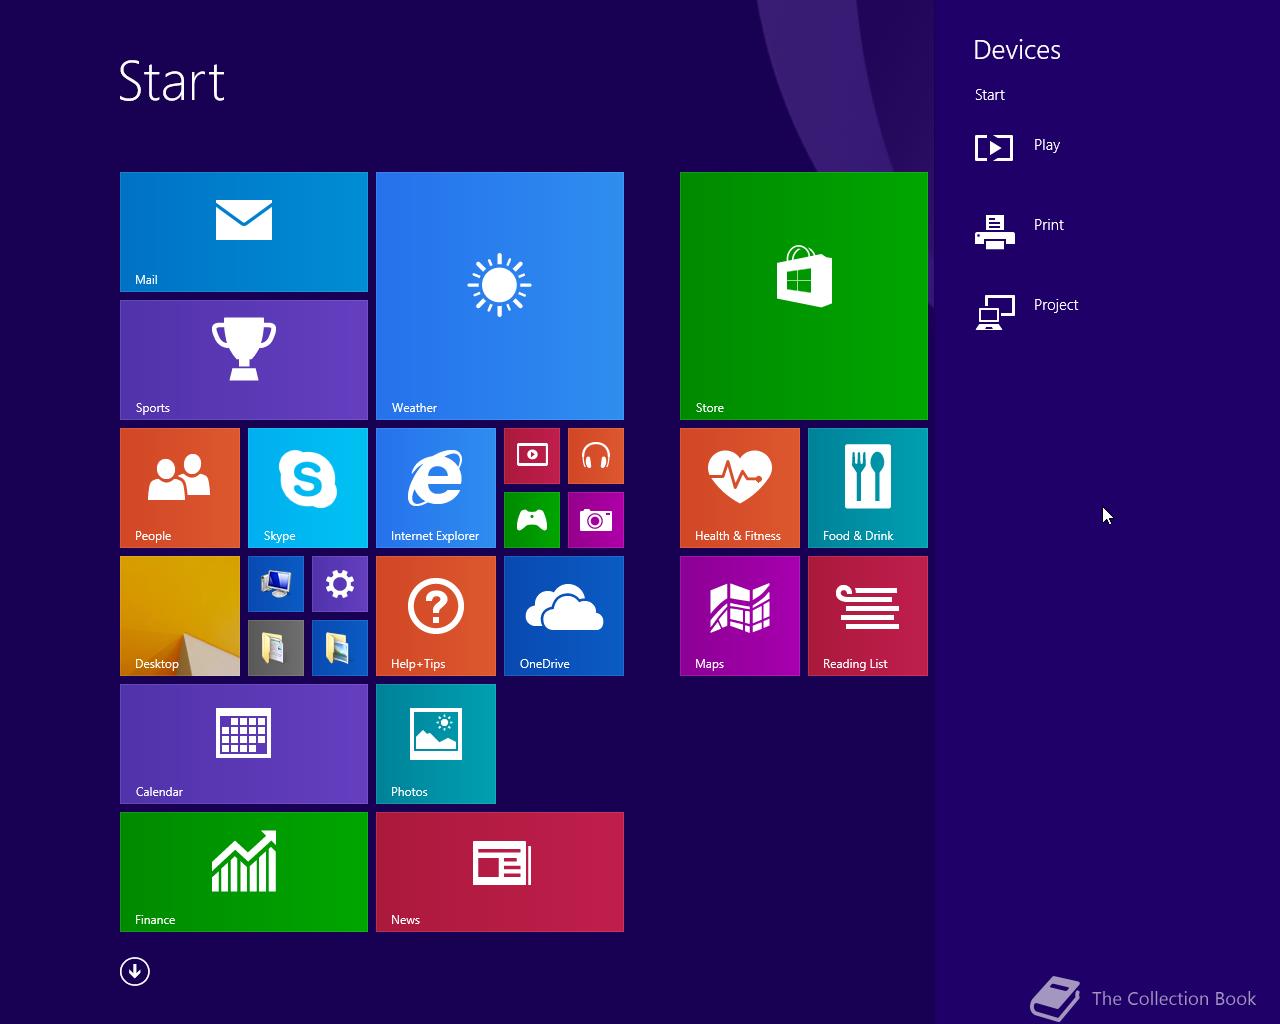Viewport: 1280px width, 1024px height.
Task: Open Internet Explorer tile
Action: 436,488
